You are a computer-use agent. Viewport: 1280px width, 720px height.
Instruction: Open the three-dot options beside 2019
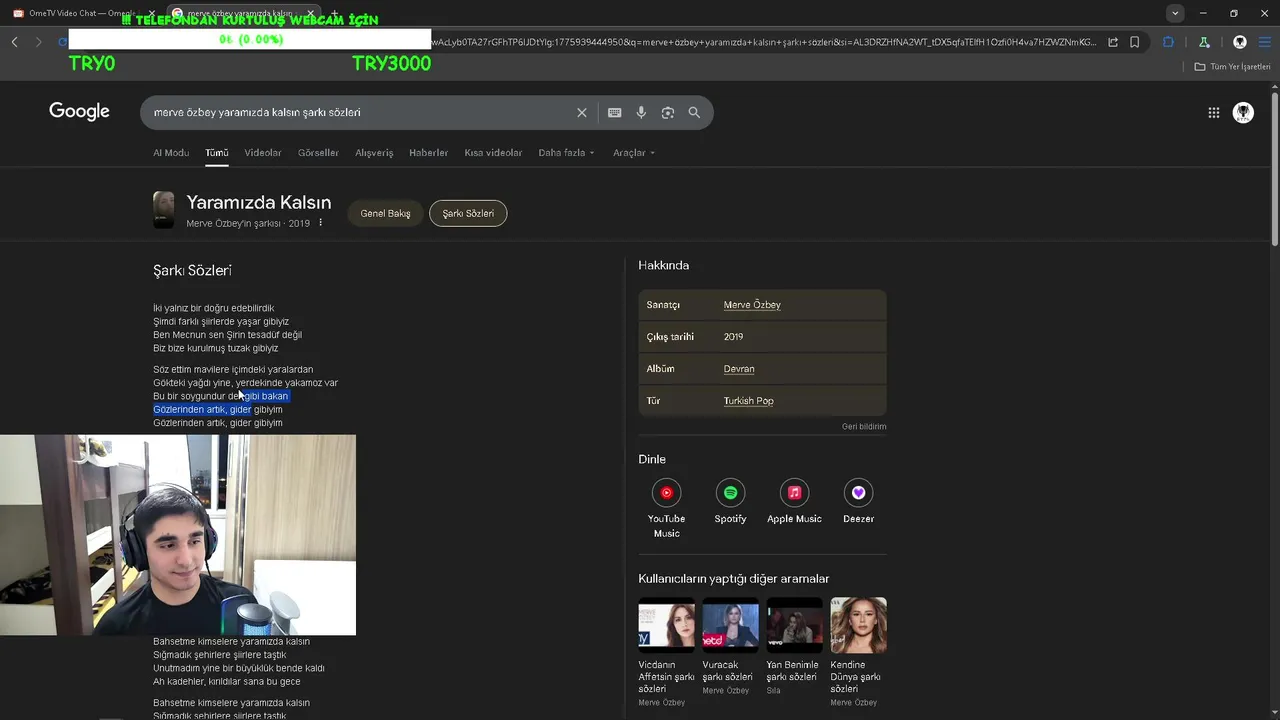click(320, 223)
